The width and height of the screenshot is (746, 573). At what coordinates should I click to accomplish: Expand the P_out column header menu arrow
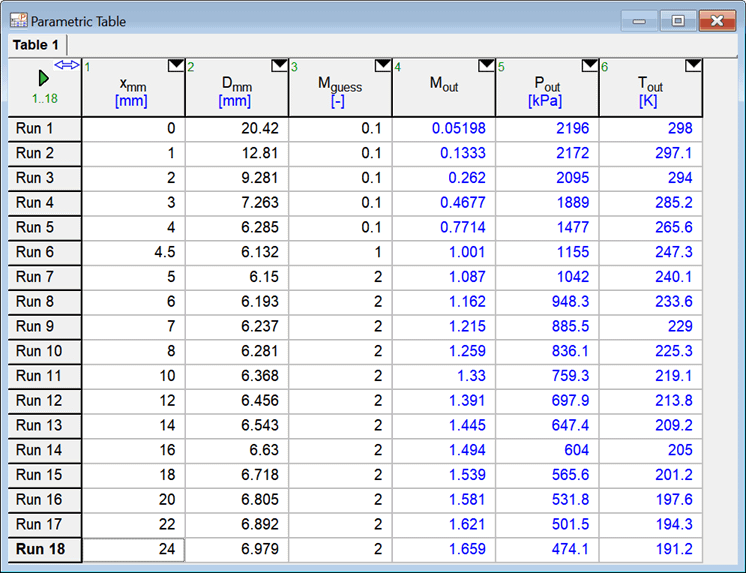click(x=589, y=66)
